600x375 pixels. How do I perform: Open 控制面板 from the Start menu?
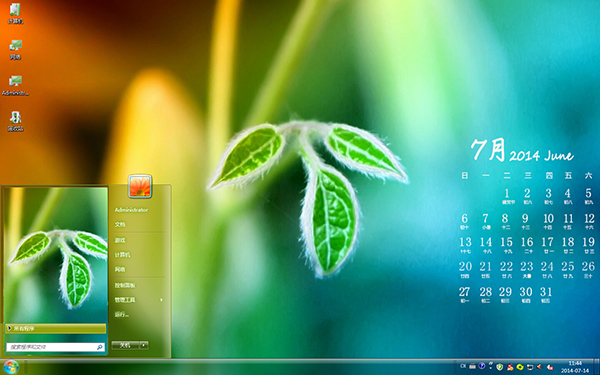click(x=125, y=285)
